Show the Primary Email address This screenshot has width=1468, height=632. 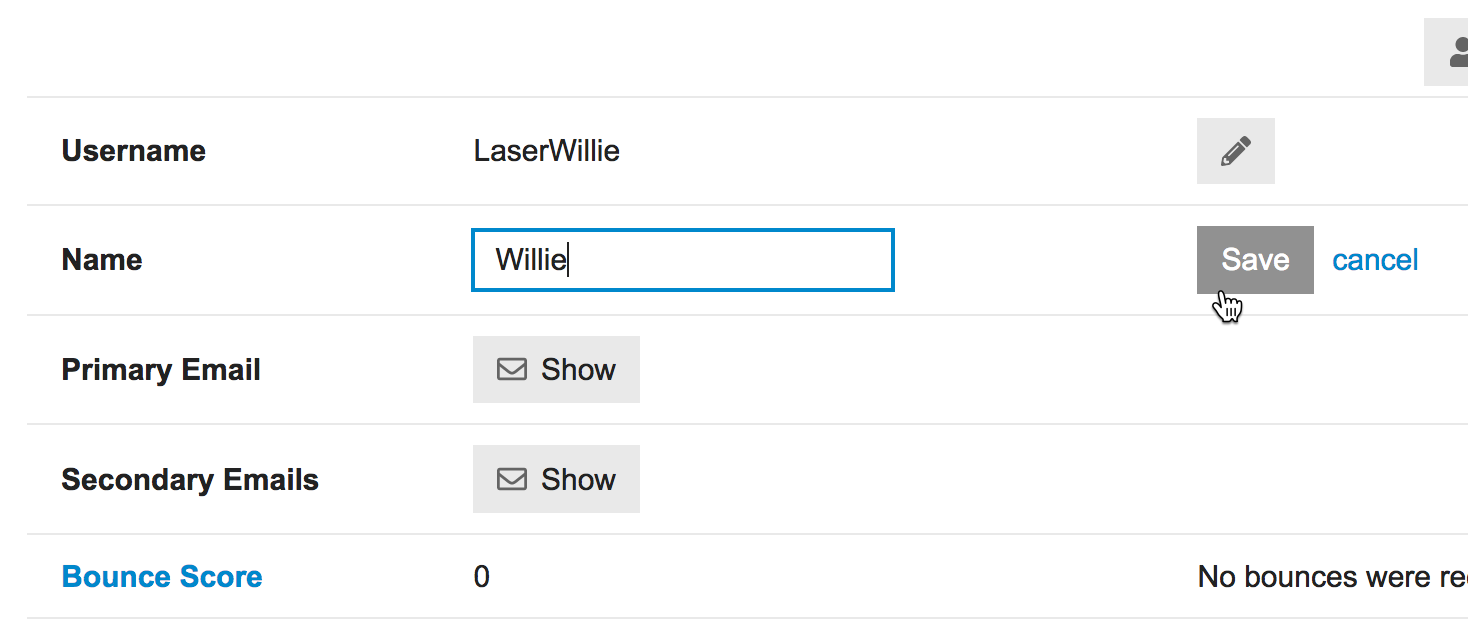(x=556, y=370)
